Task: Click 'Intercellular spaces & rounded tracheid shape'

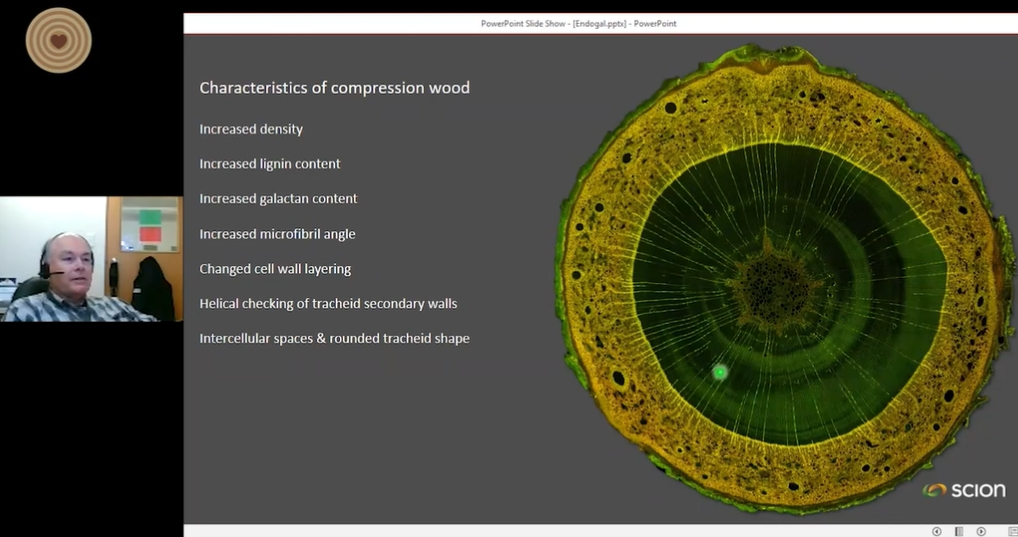Action: (x=334, y=338)
